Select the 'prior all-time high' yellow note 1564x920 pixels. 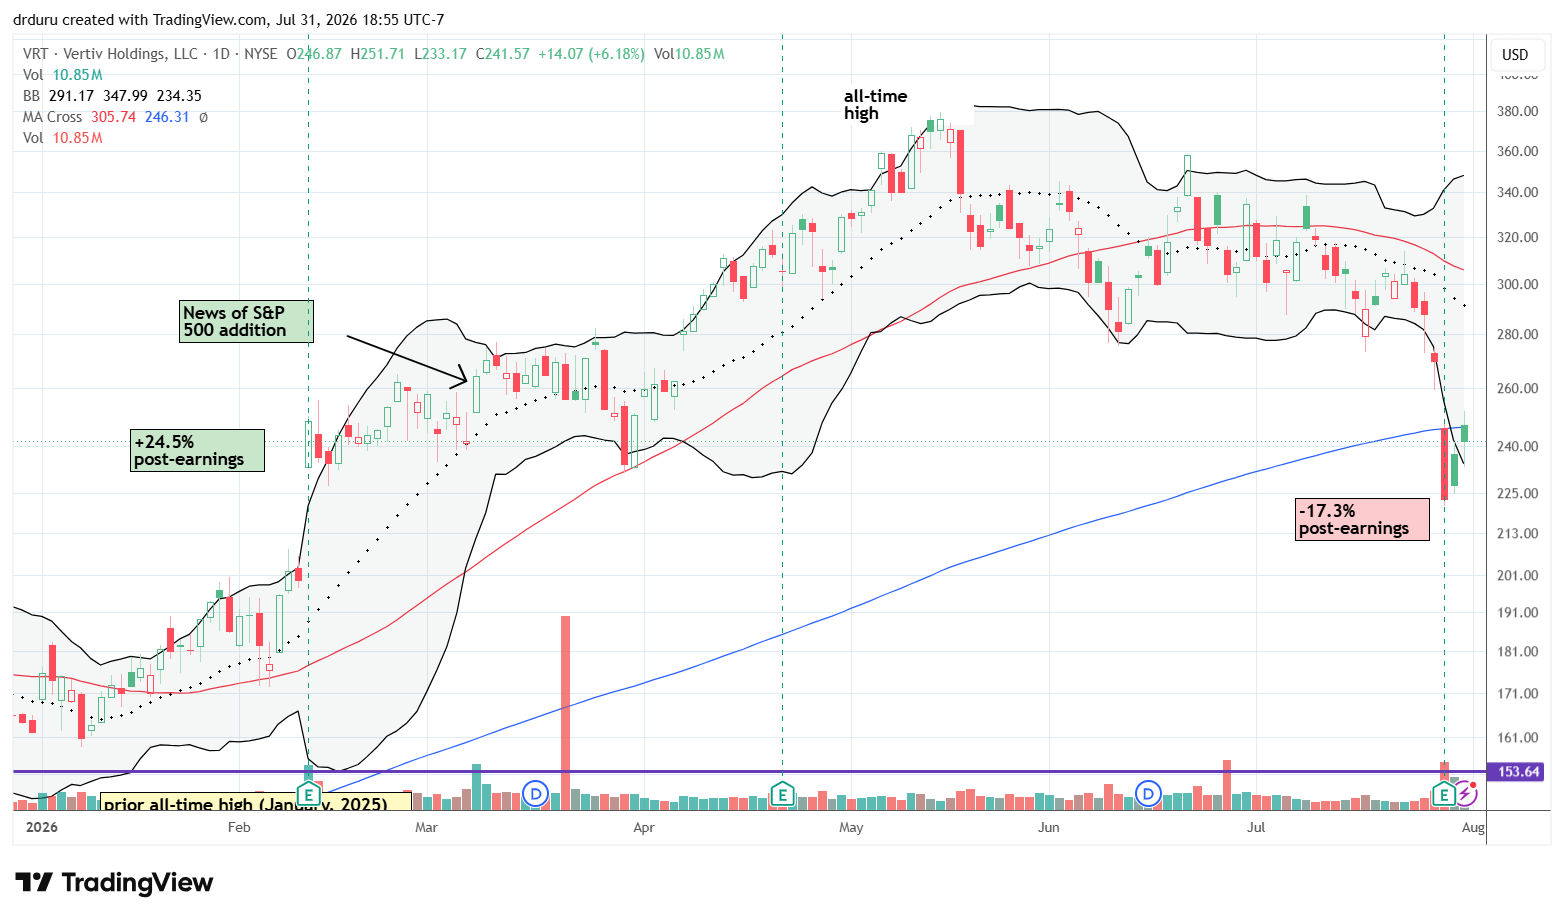coord(256,802)
